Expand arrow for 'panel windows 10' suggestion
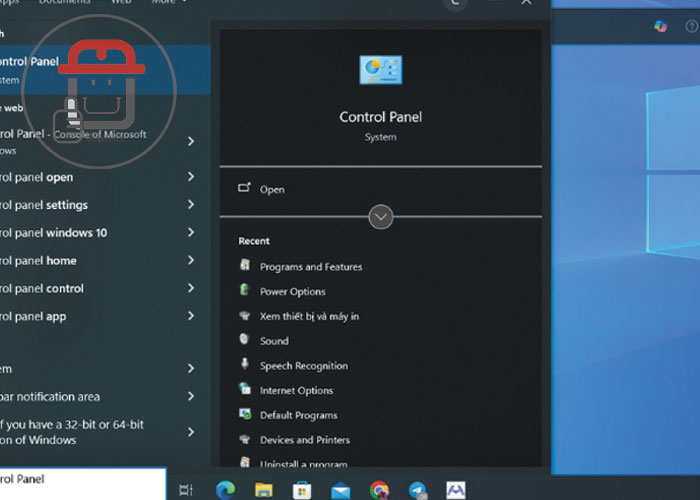 191,232
